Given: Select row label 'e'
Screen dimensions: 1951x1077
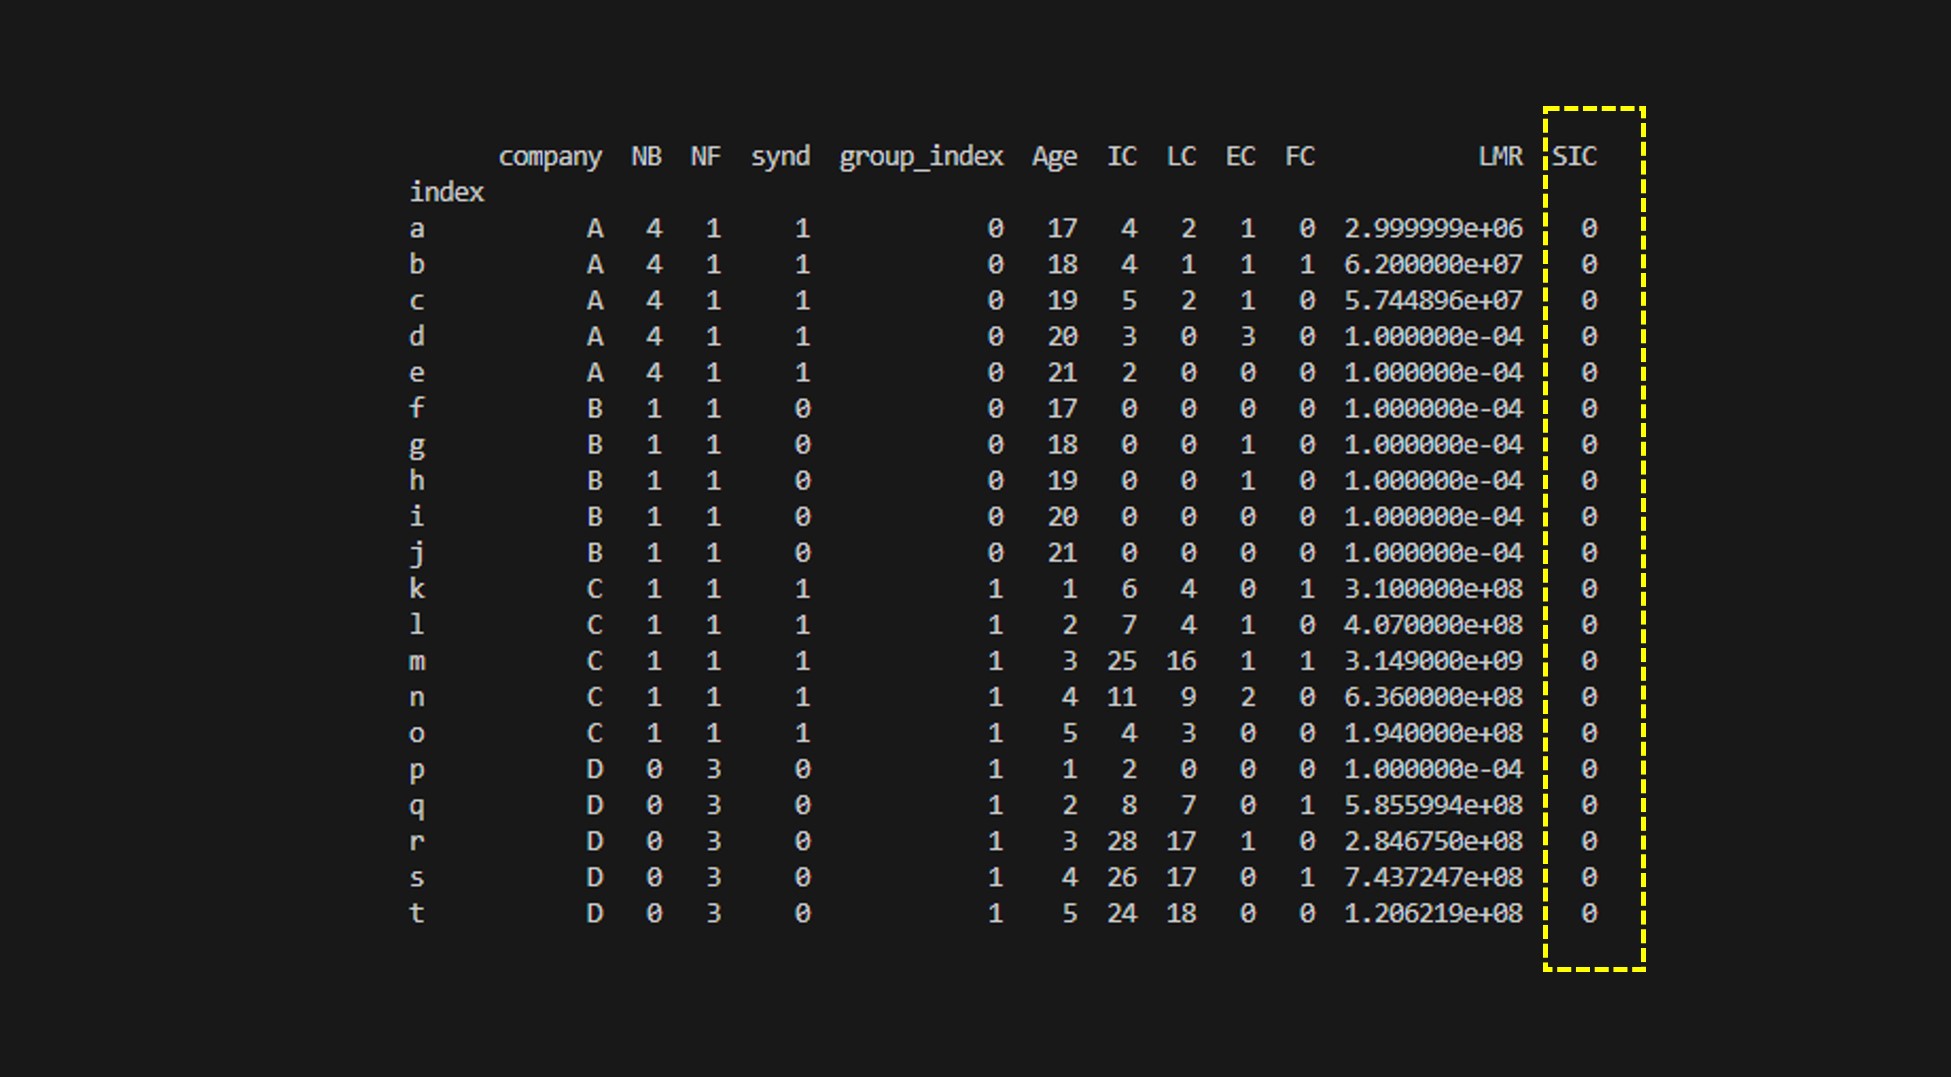Looking at the screenshot, I should [x=417, y=373].
